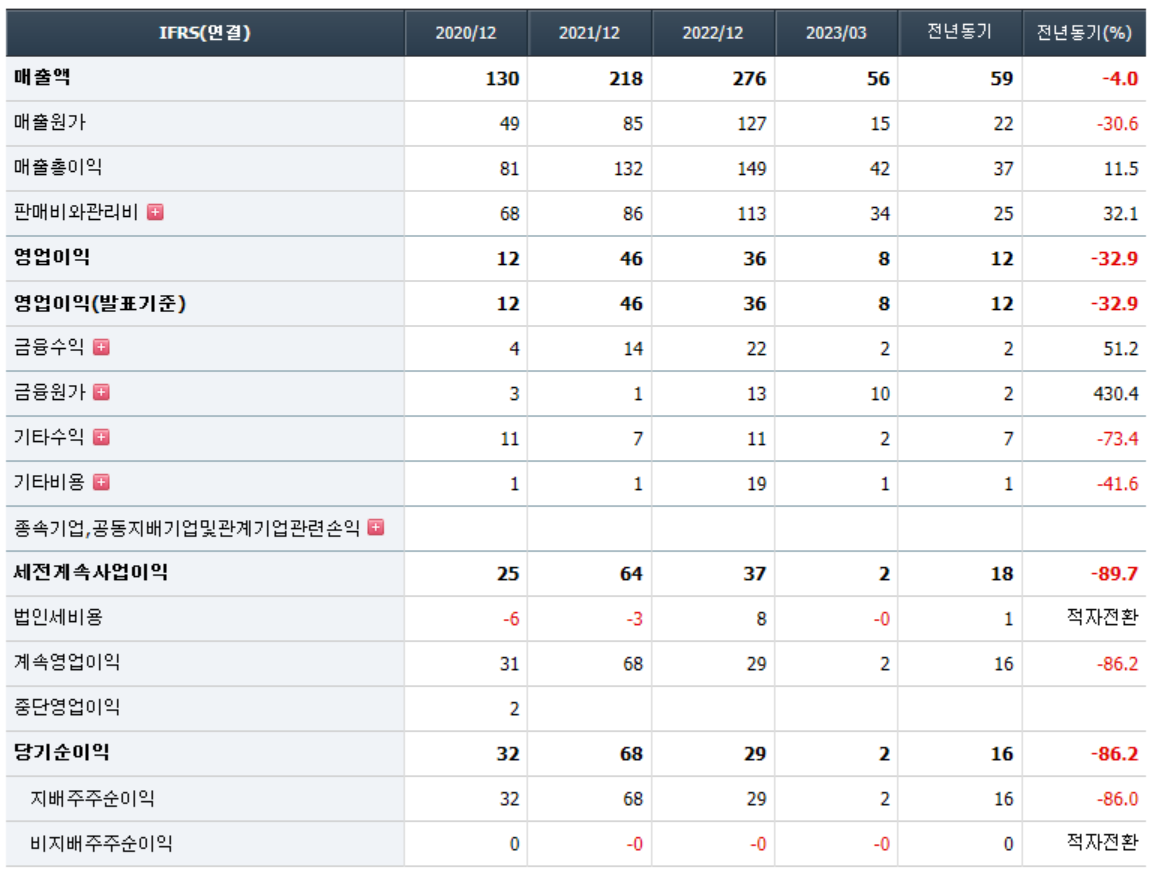
Task: Select the 지배주주순이익 row label
Action: pyautogui.click(x=92, y=798)
